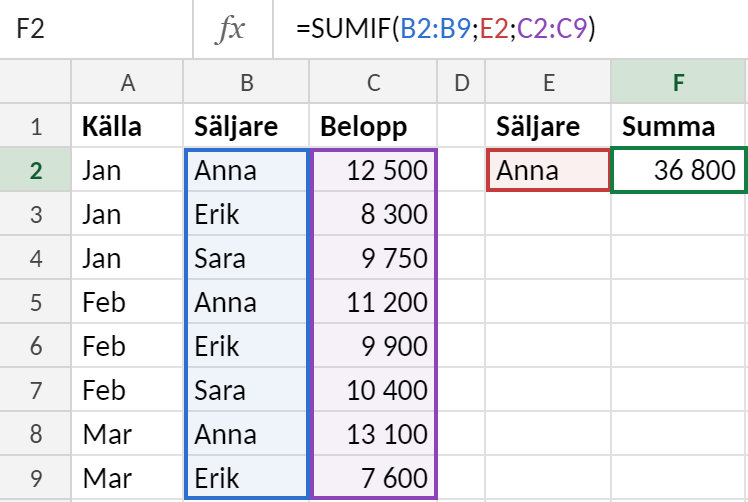The width and height of the screenshot is (748, 502).
Task: Select row 8 header
Action: click(35, 433)
